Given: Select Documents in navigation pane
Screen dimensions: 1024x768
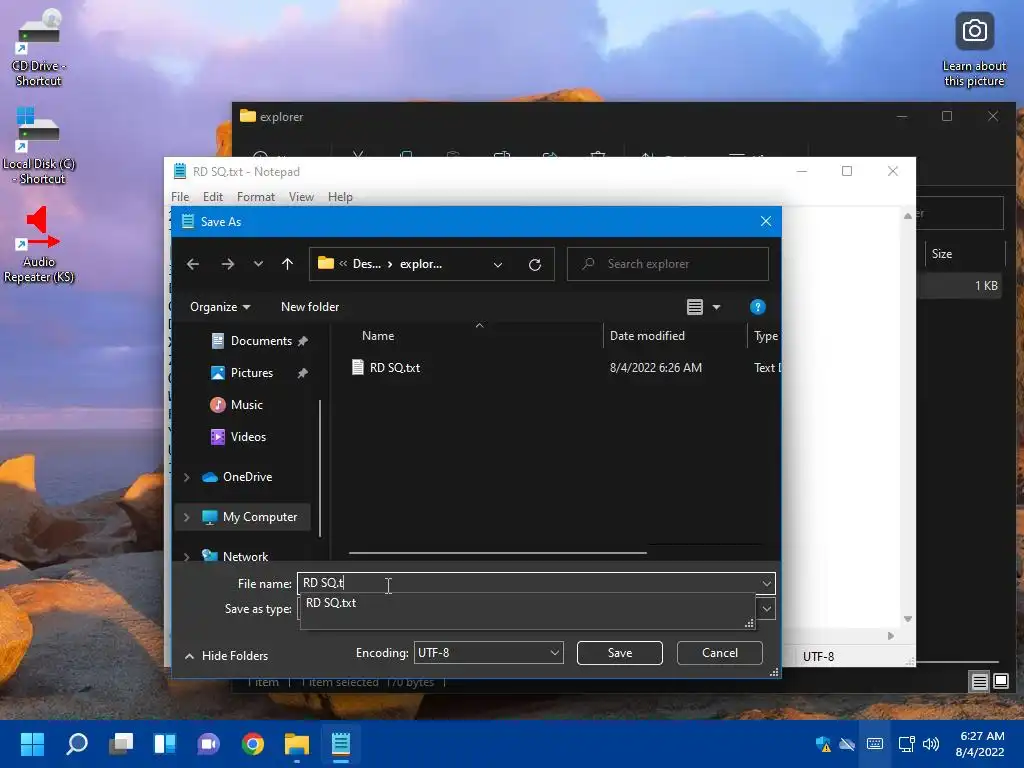Looking at the screenshot, I should (260, 341).
